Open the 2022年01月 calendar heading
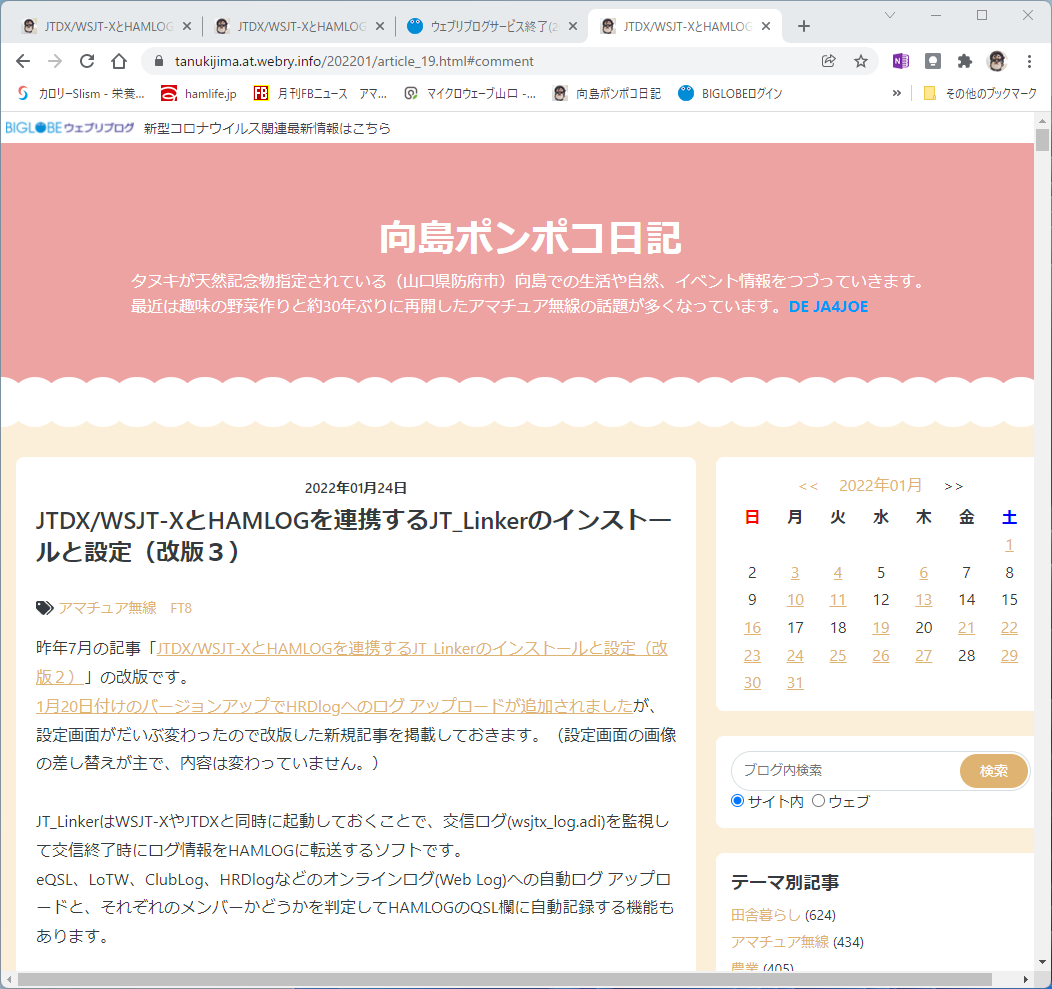Image resolution: width=1052 pixels, height=989 pixels. pyautogui.click(x=880, y=485)
